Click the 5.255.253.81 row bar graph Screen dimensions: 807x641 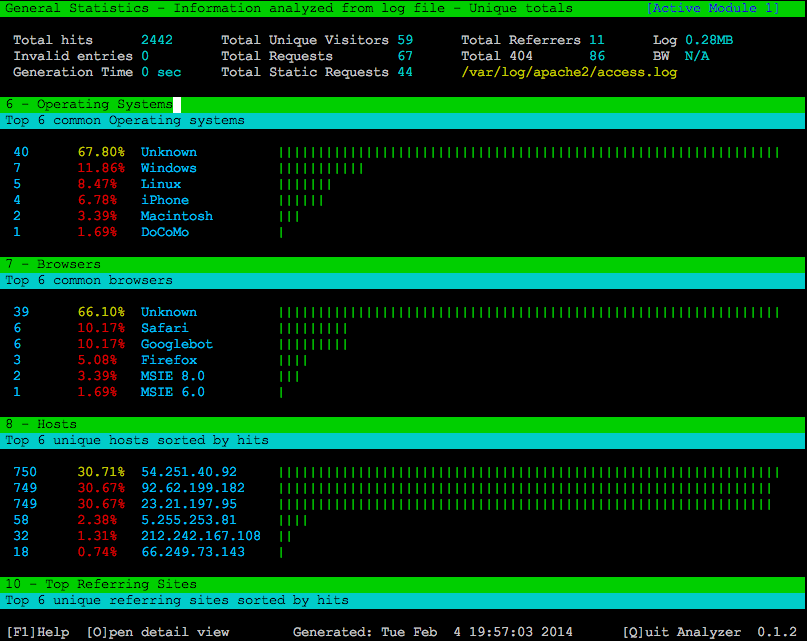pyautogui.click(x=293, y=520)
